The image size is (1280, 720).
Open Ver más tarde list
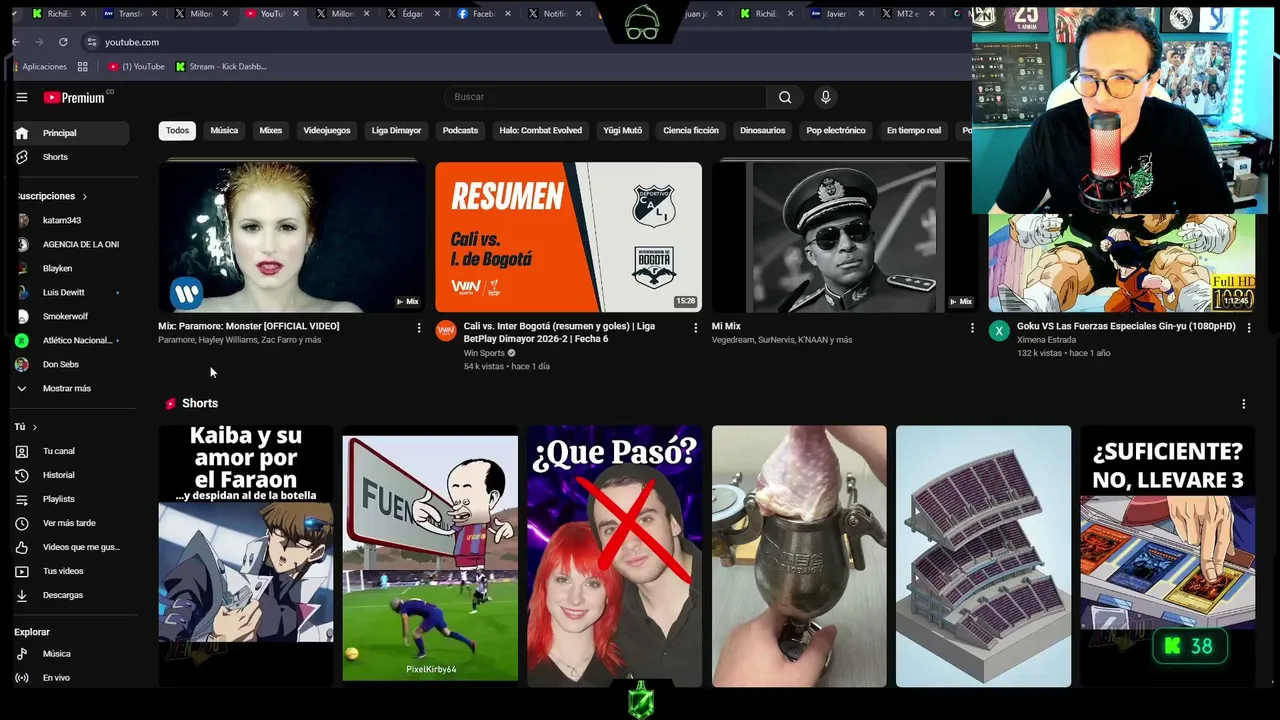[71, 523]
